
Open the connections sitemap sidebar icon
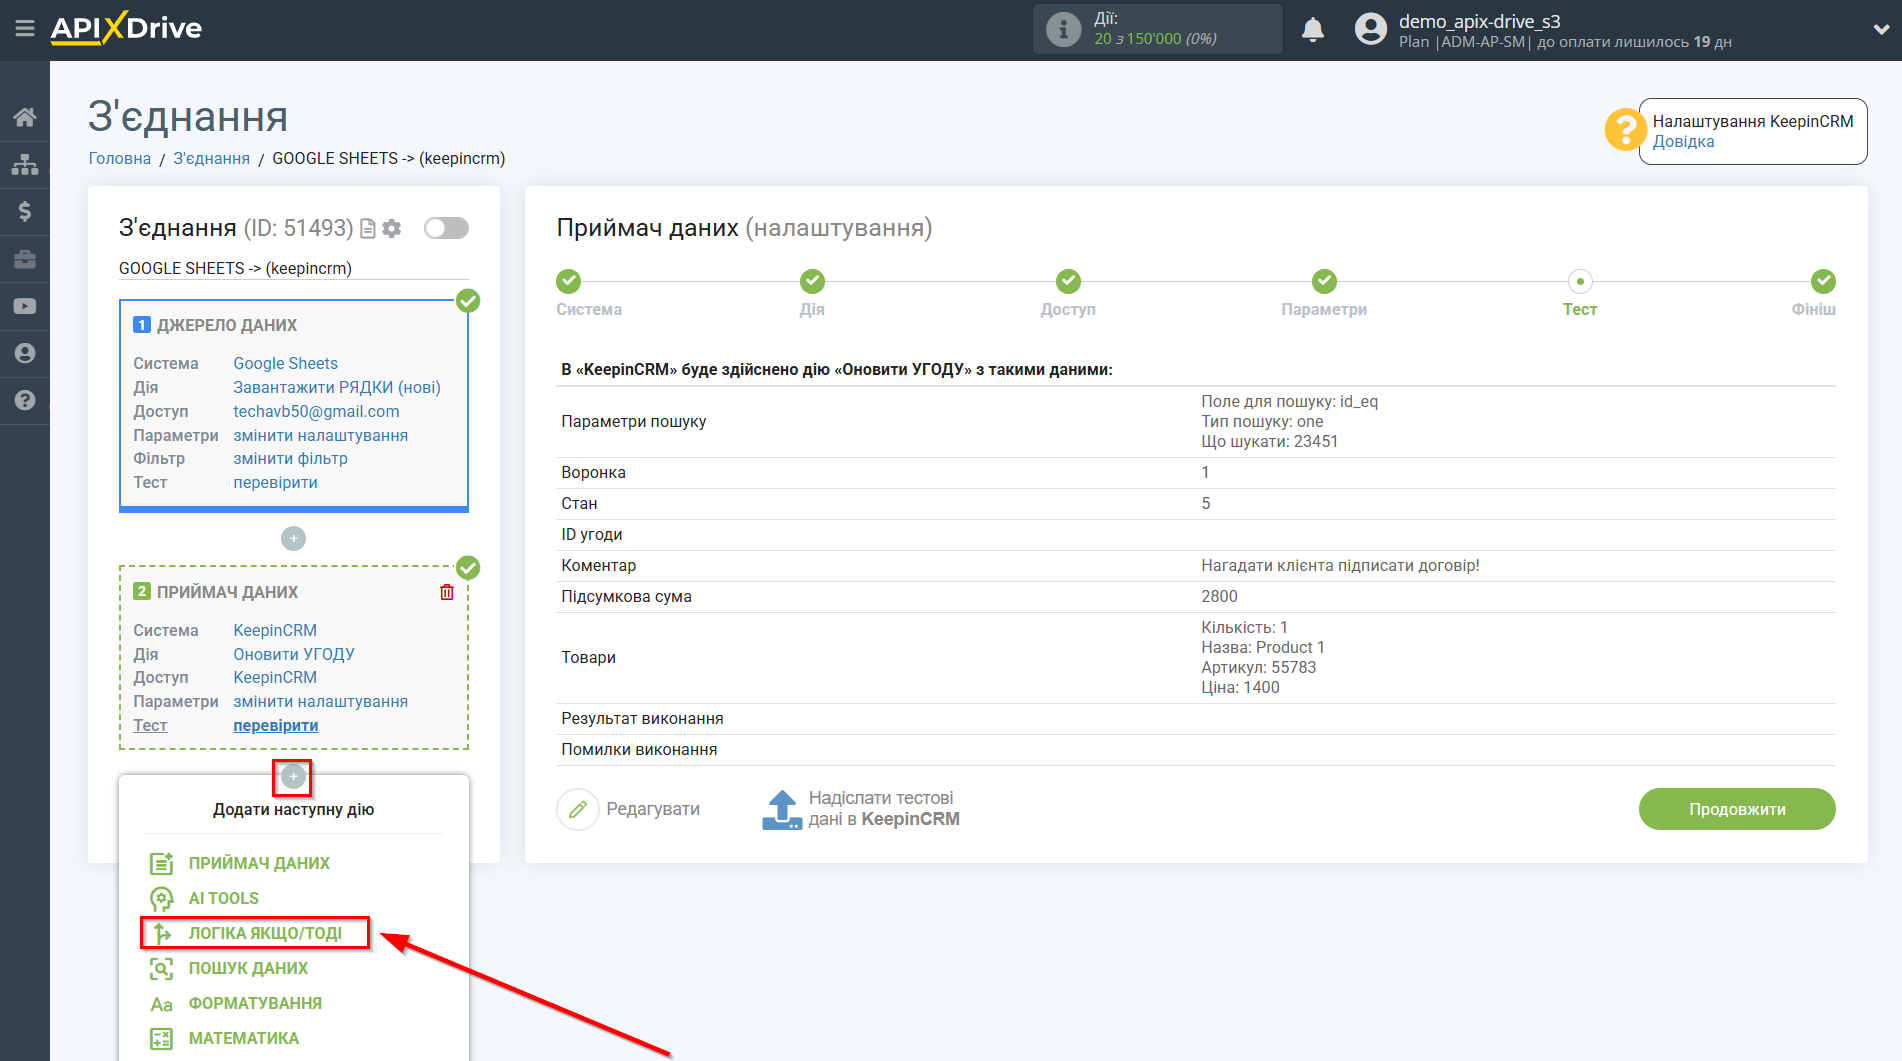[x=25, y=164]
